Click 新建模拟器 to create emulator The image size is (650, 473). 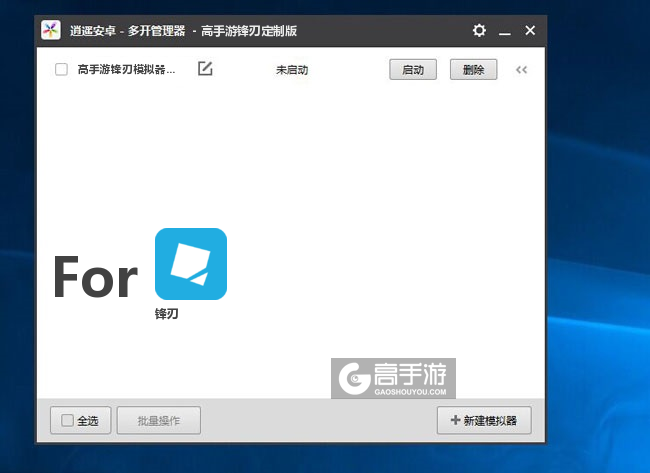click(x=484, y=420)
